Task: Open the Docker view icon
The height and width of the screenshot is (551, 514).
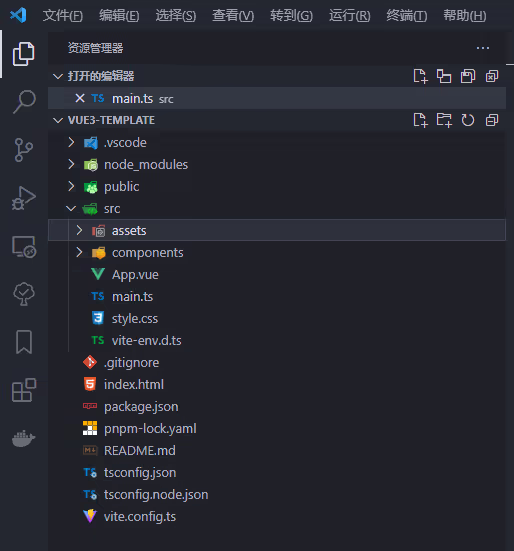Action: point(24,438)
